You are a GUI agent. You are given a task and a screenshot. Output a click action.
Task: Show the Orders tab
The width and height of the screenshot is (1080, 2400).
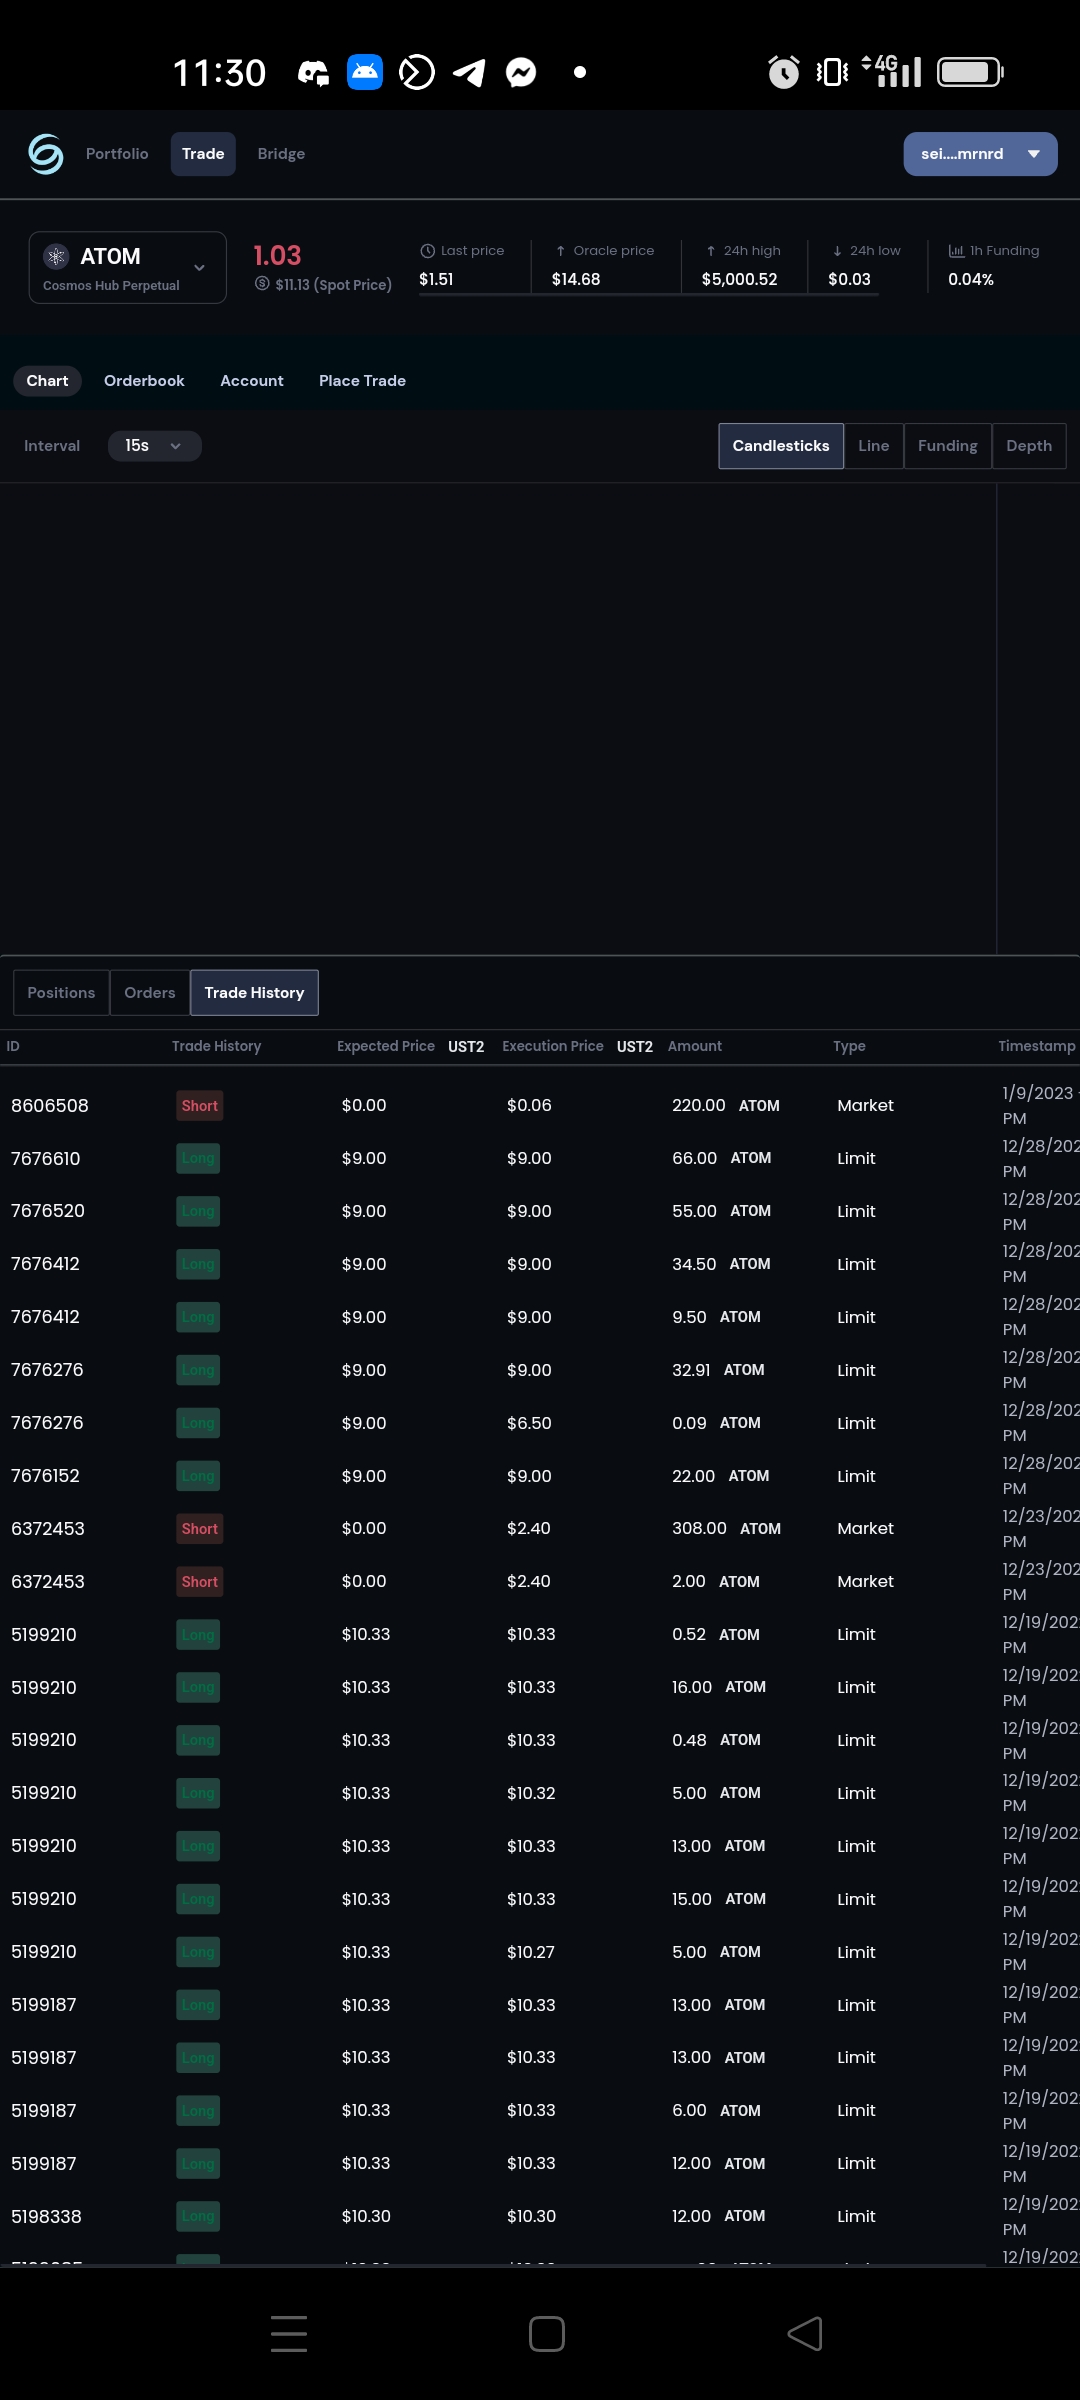click(150, 993)
